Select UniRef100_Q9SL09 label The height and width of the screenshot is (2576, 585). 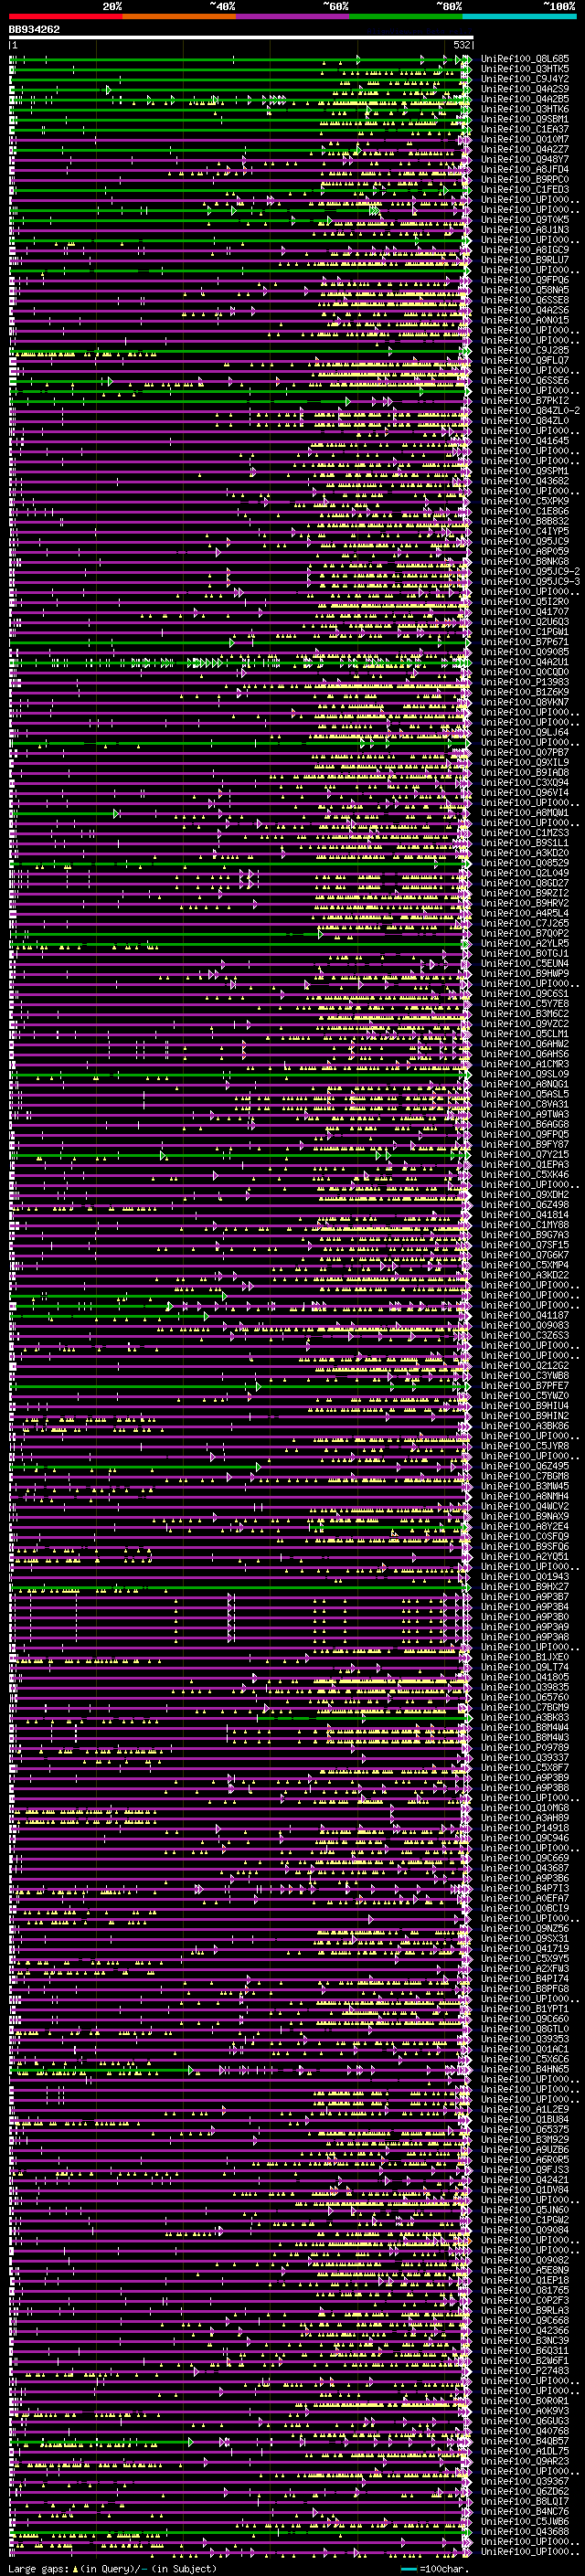pyautogui.click(x=525, y=1074)
